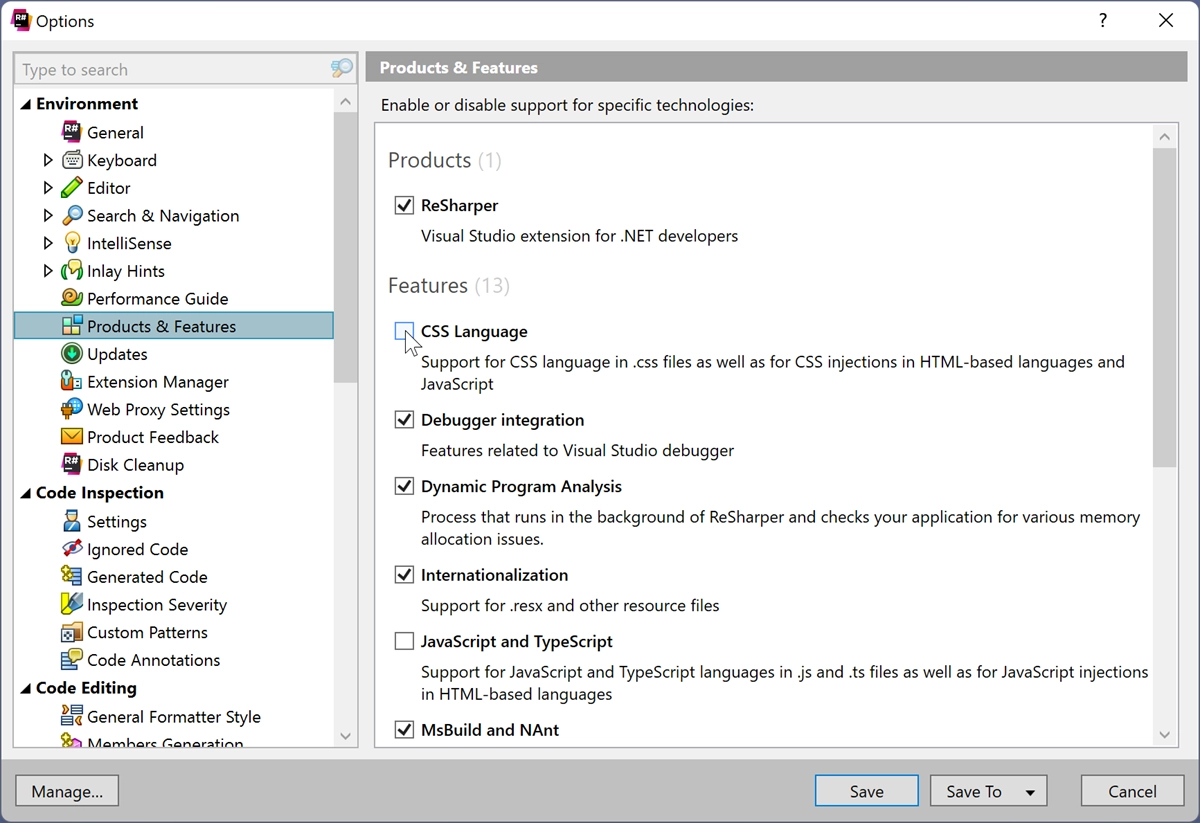Open the Custom Patterns page
The width and height of the screenshot is (1200, 823).
[x=147, y=632]
